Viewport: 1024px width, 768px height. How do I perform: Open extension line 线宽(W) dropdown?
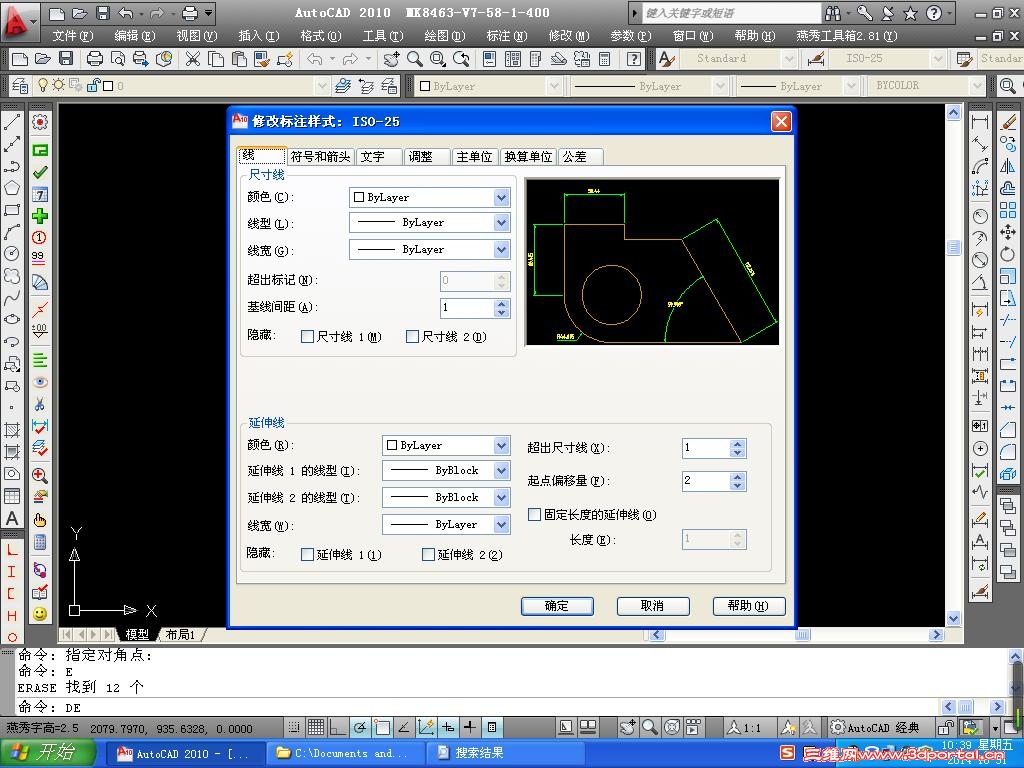coord(501,524)
